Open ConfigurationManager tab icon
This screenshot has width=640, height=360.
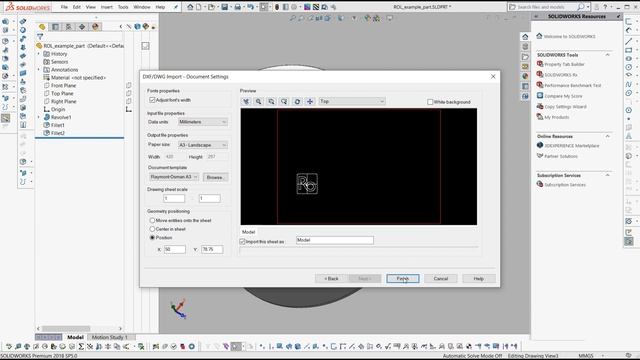[x=69, y=27]
